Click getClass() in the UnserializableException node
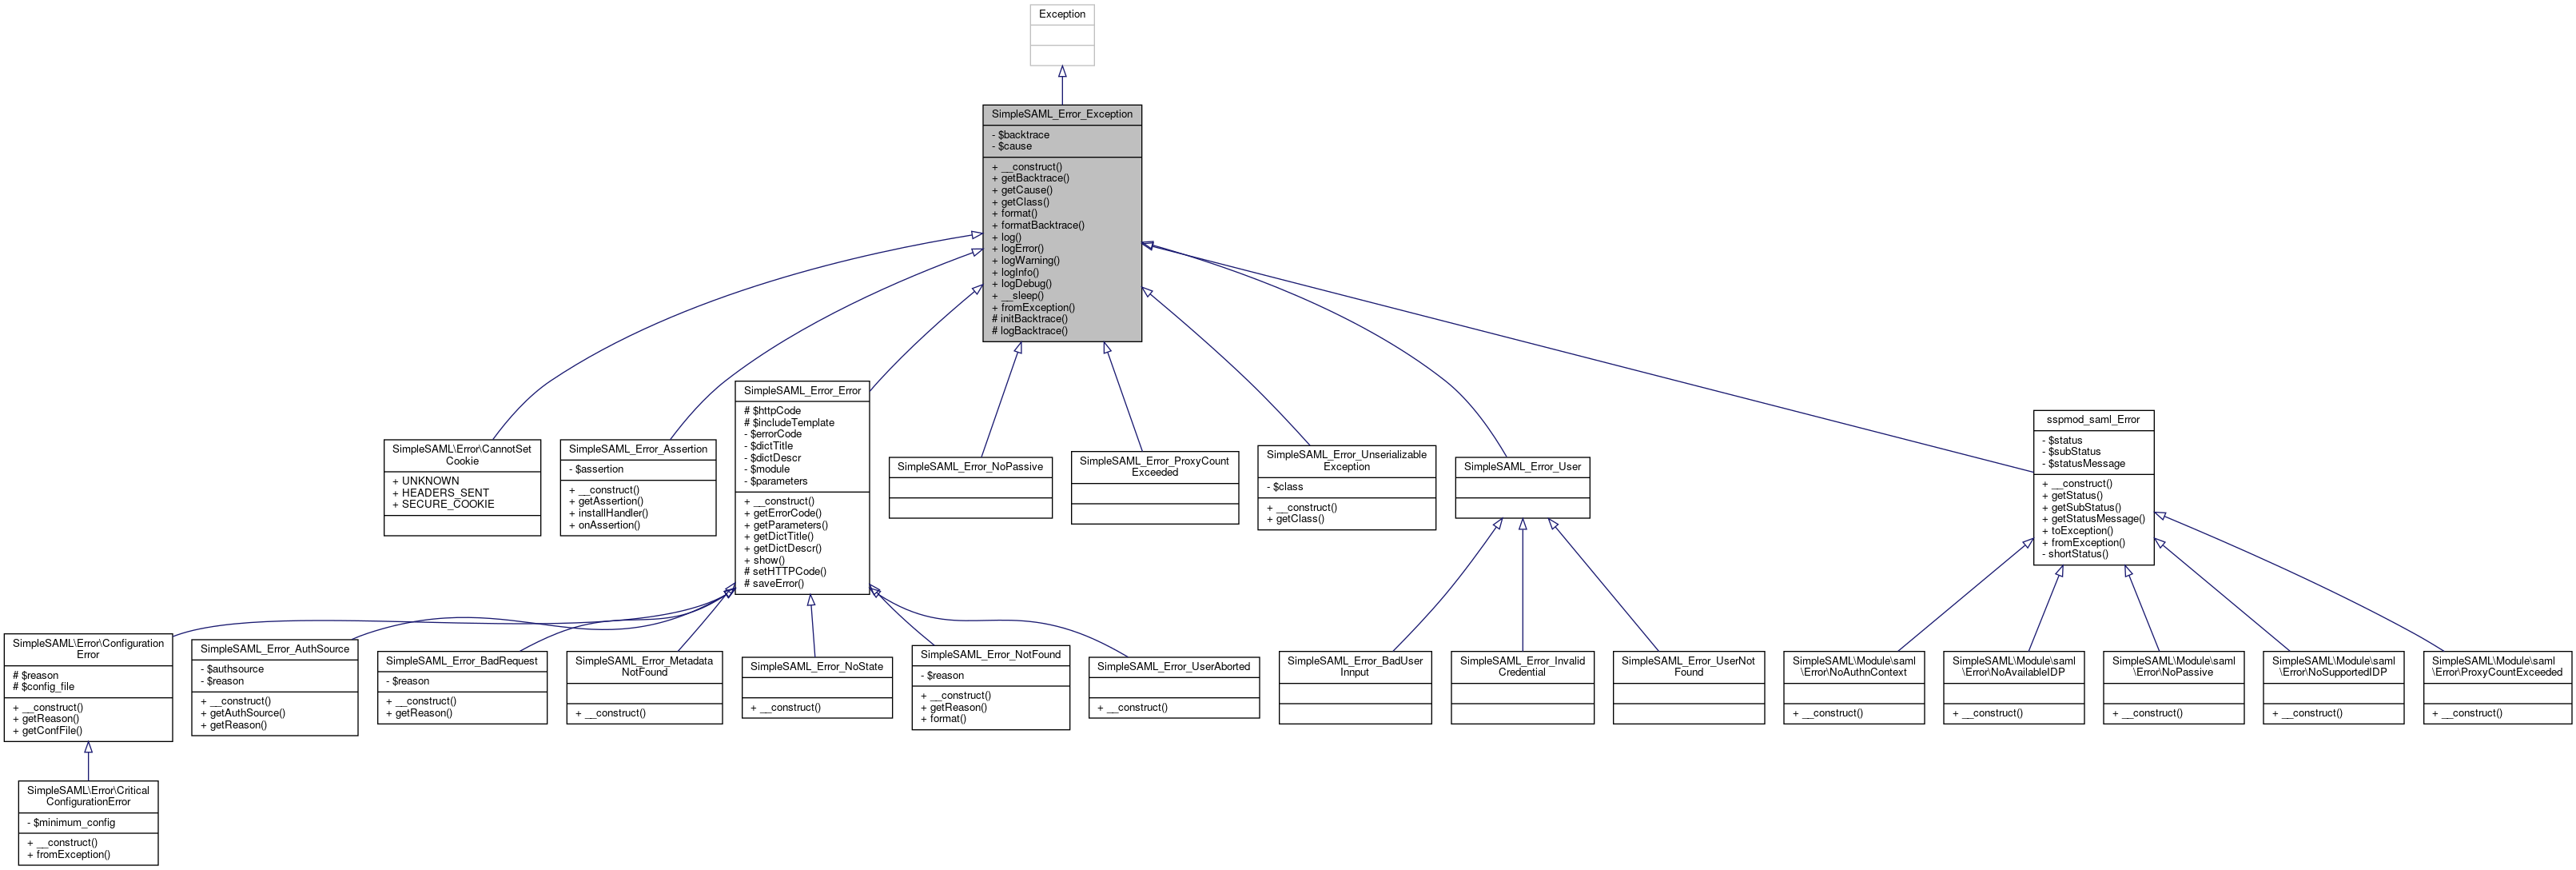Screen dimensions: 2576x870 click(x=1295, y=519)
